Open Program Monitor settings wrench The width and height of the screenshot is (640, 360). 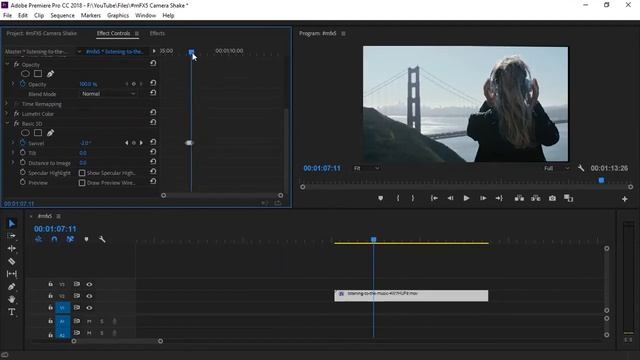(x=581, y=168)
